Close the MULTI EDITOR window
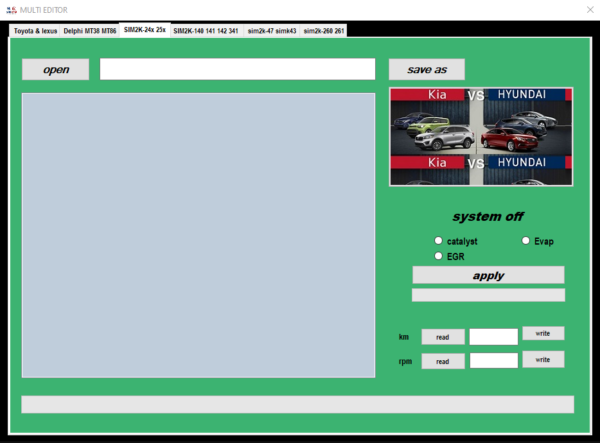Screen dimensions: 600x443 [x=590, y=10]
